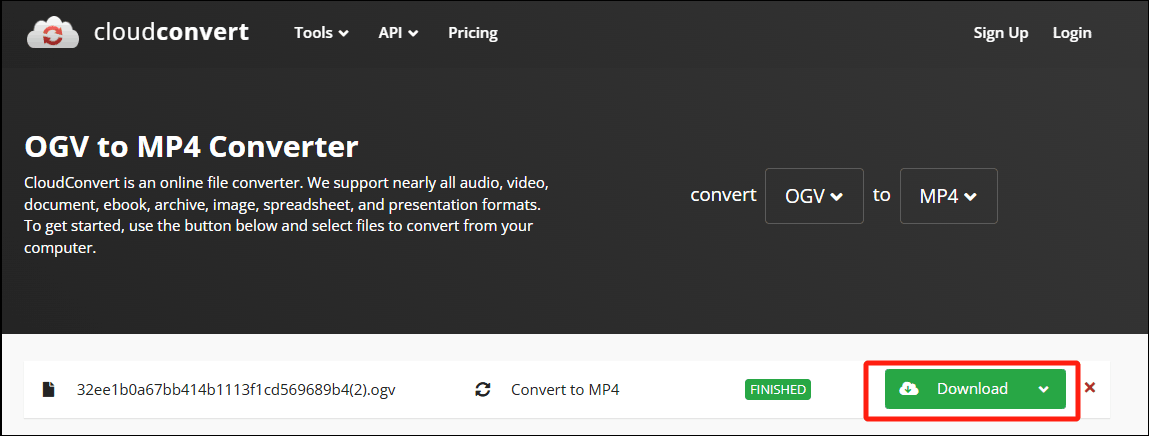The height and width of the screenshot is (436, 1149).
Task: Click the green FINISHED status badge
Action: (x=777, y=389)
